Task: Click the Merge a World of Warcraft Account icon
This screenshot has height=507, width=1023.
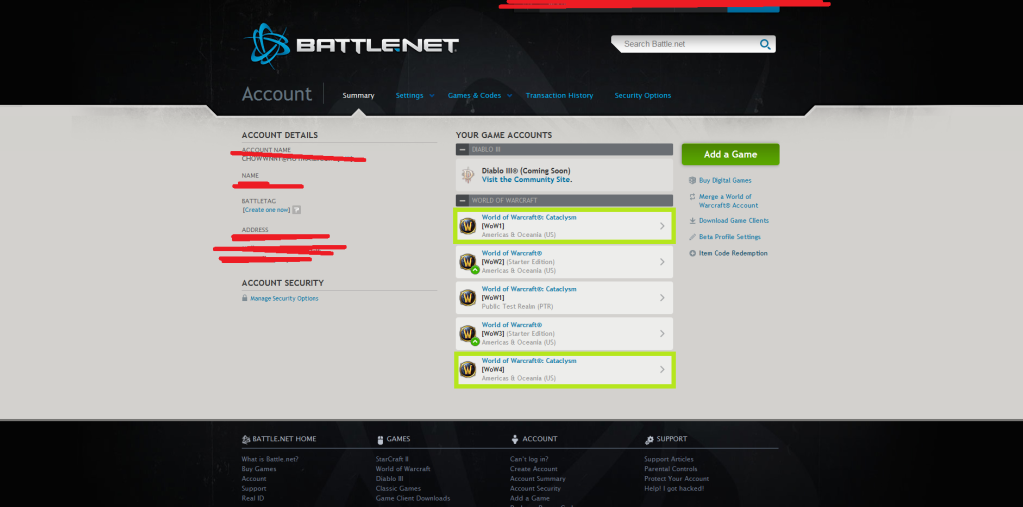Action: coord(692,196)
